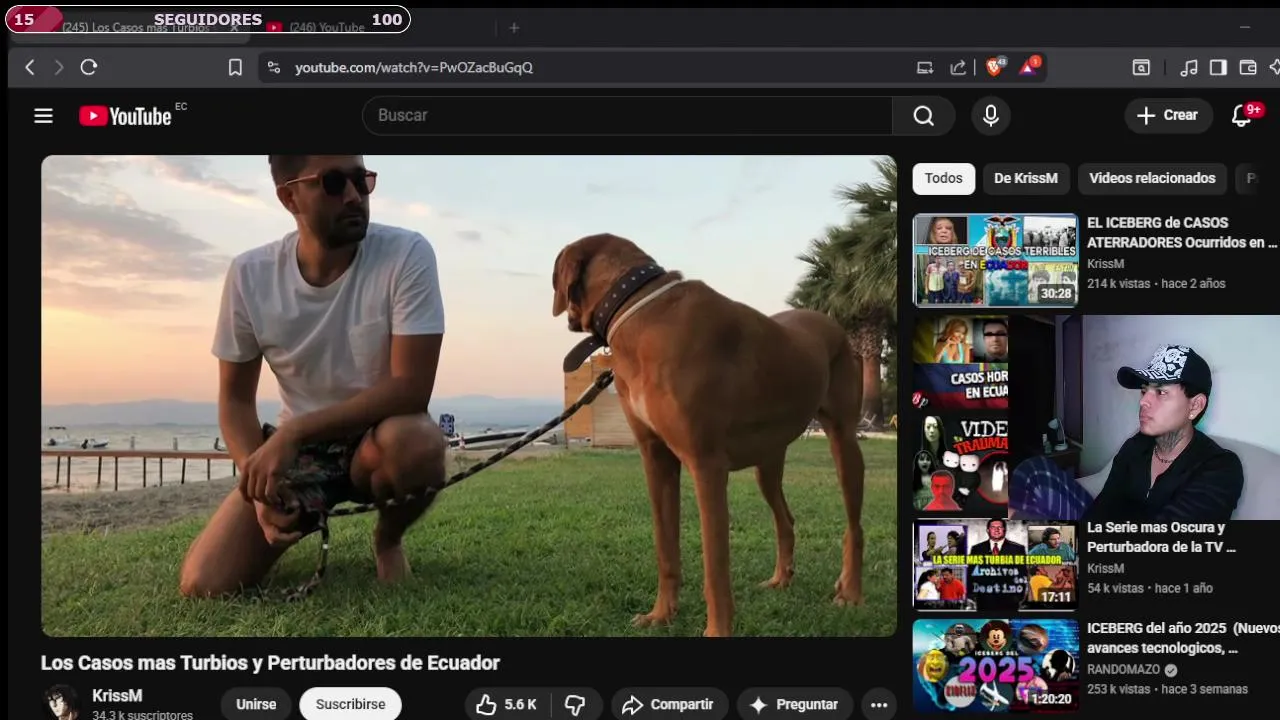
Task: Open site settings icon beside the URL
Action: [273, 67]
